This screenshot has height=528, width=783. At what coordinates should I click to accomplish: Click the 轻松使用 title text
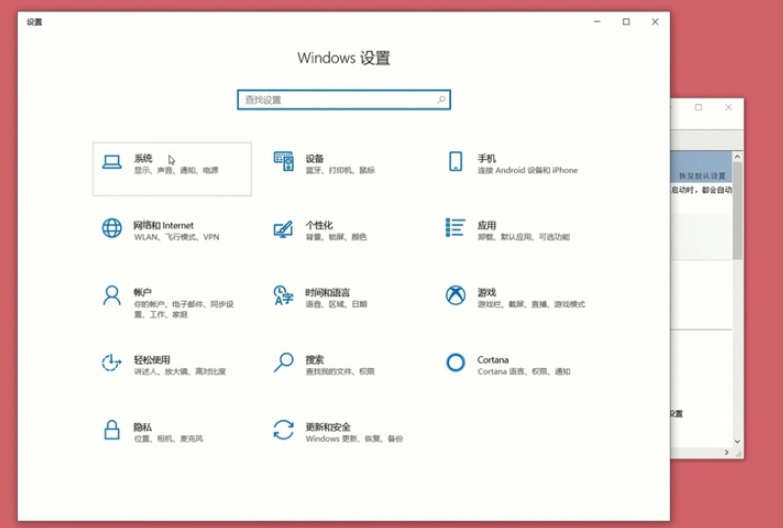click(152, 360)
